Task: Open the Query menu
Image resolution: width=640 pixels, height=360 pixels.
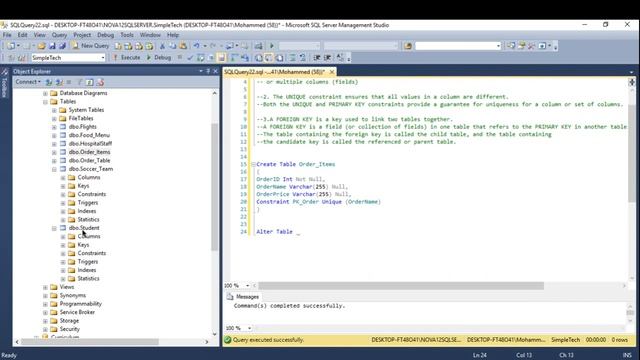Action: click(x=59, y=35)
